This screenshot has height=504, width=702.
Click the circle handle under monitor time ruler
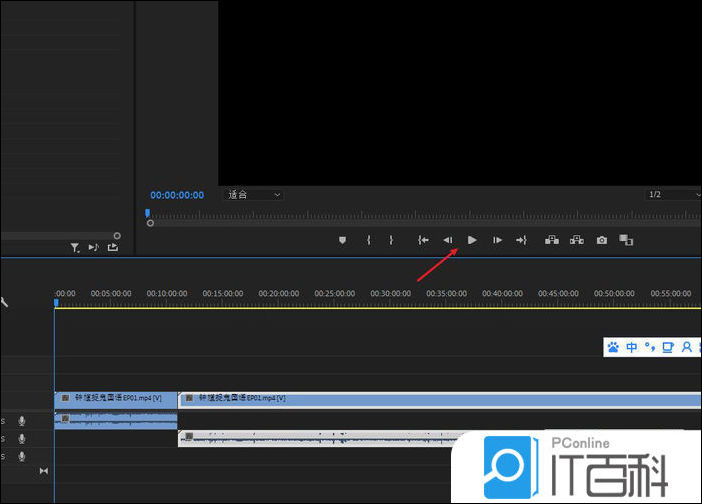click(x=150, y=223)
